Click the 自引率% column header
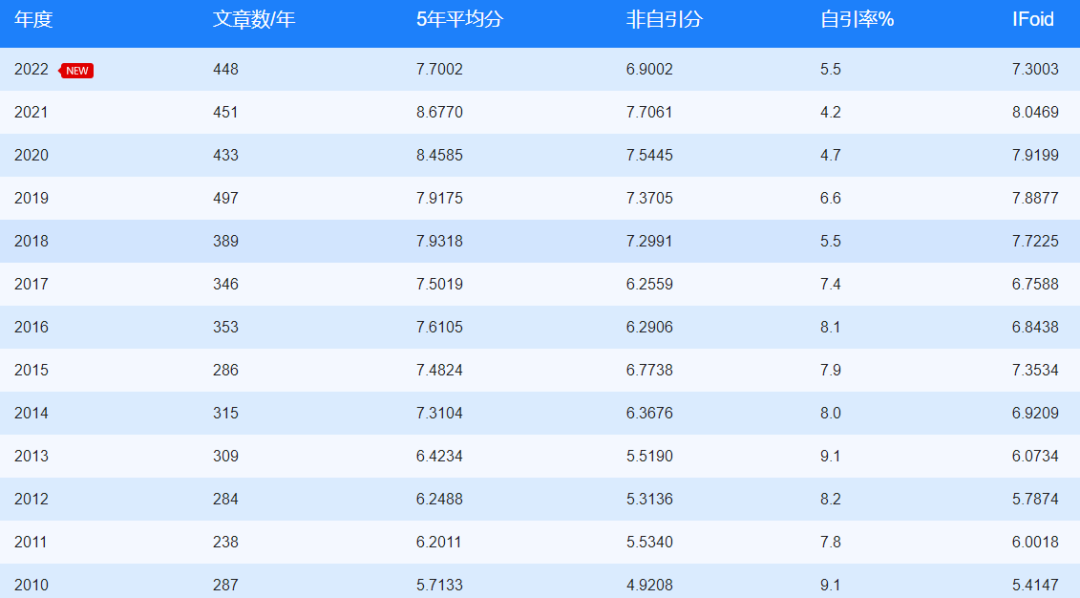This screenshot has width=1080, height=598. click(857, 19)
